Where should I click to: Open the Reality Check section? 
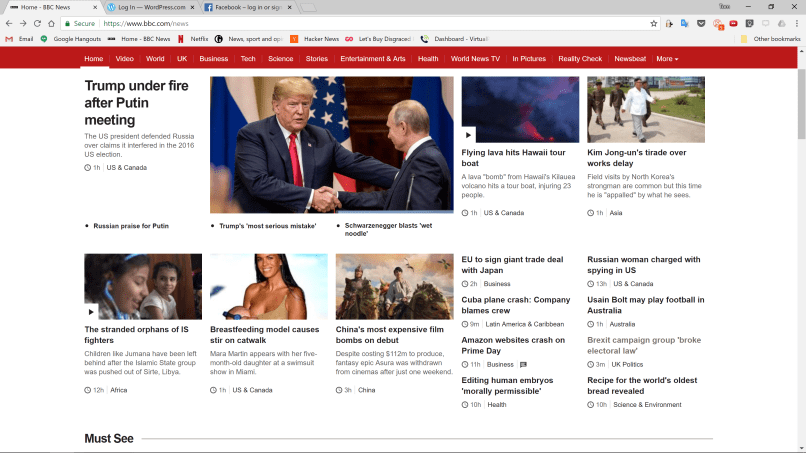(580, 59)
